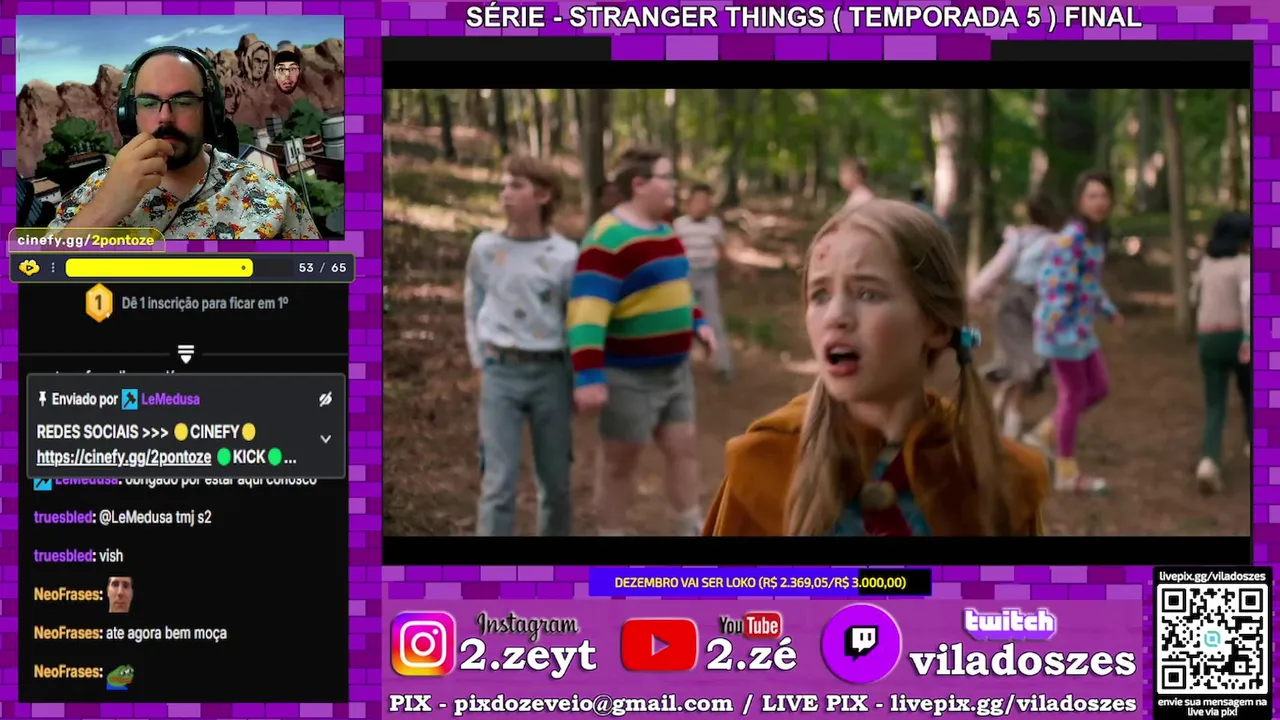The image size is (1280, 720).
Task: Click the NeoFrases frog emote
Action: coord(120,674)
